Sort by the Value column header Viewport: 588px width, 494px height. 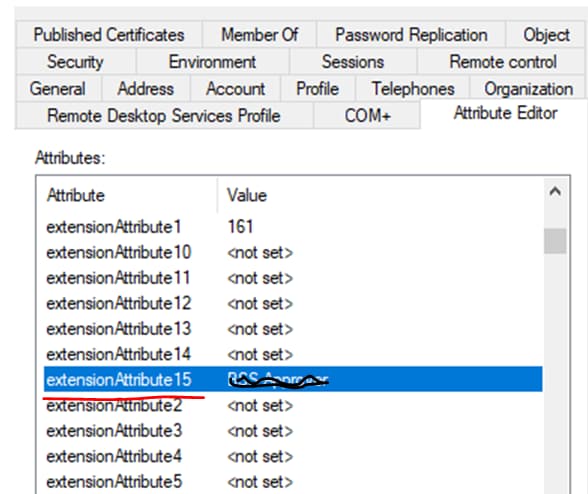click(x=380, y=195)
